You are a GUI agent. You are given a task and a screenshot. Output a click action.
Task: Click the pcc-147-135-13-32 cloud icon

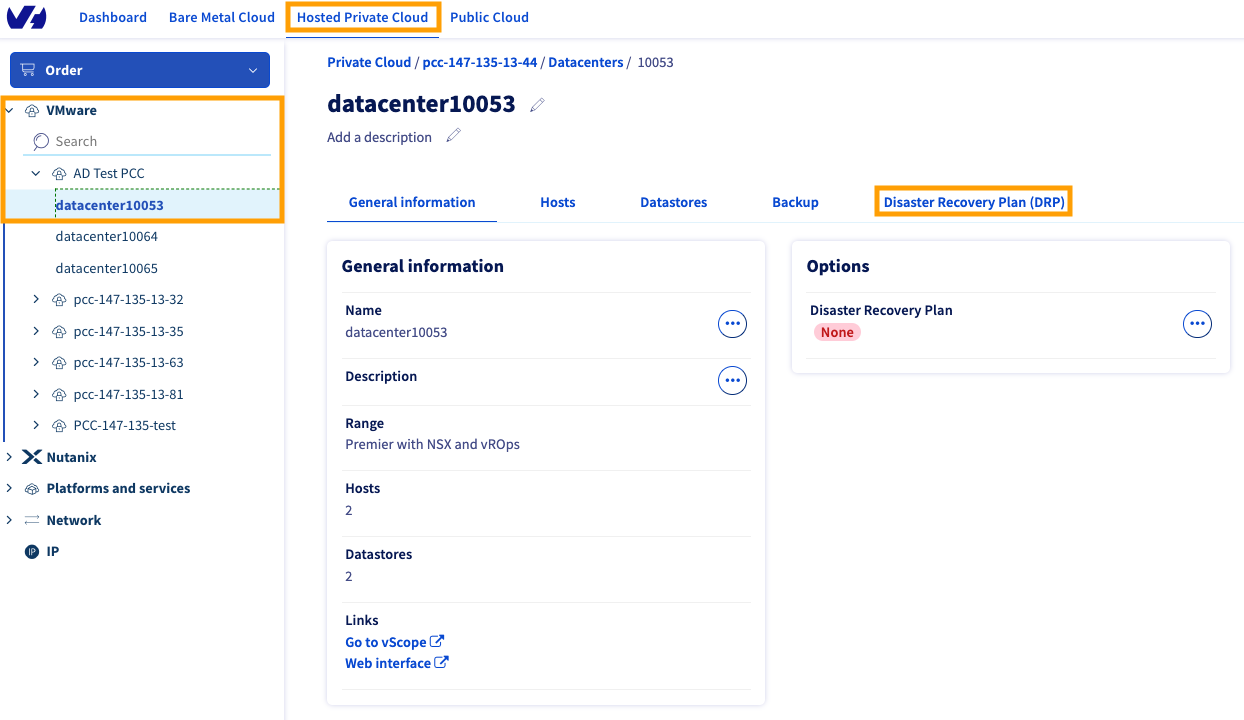59,299
